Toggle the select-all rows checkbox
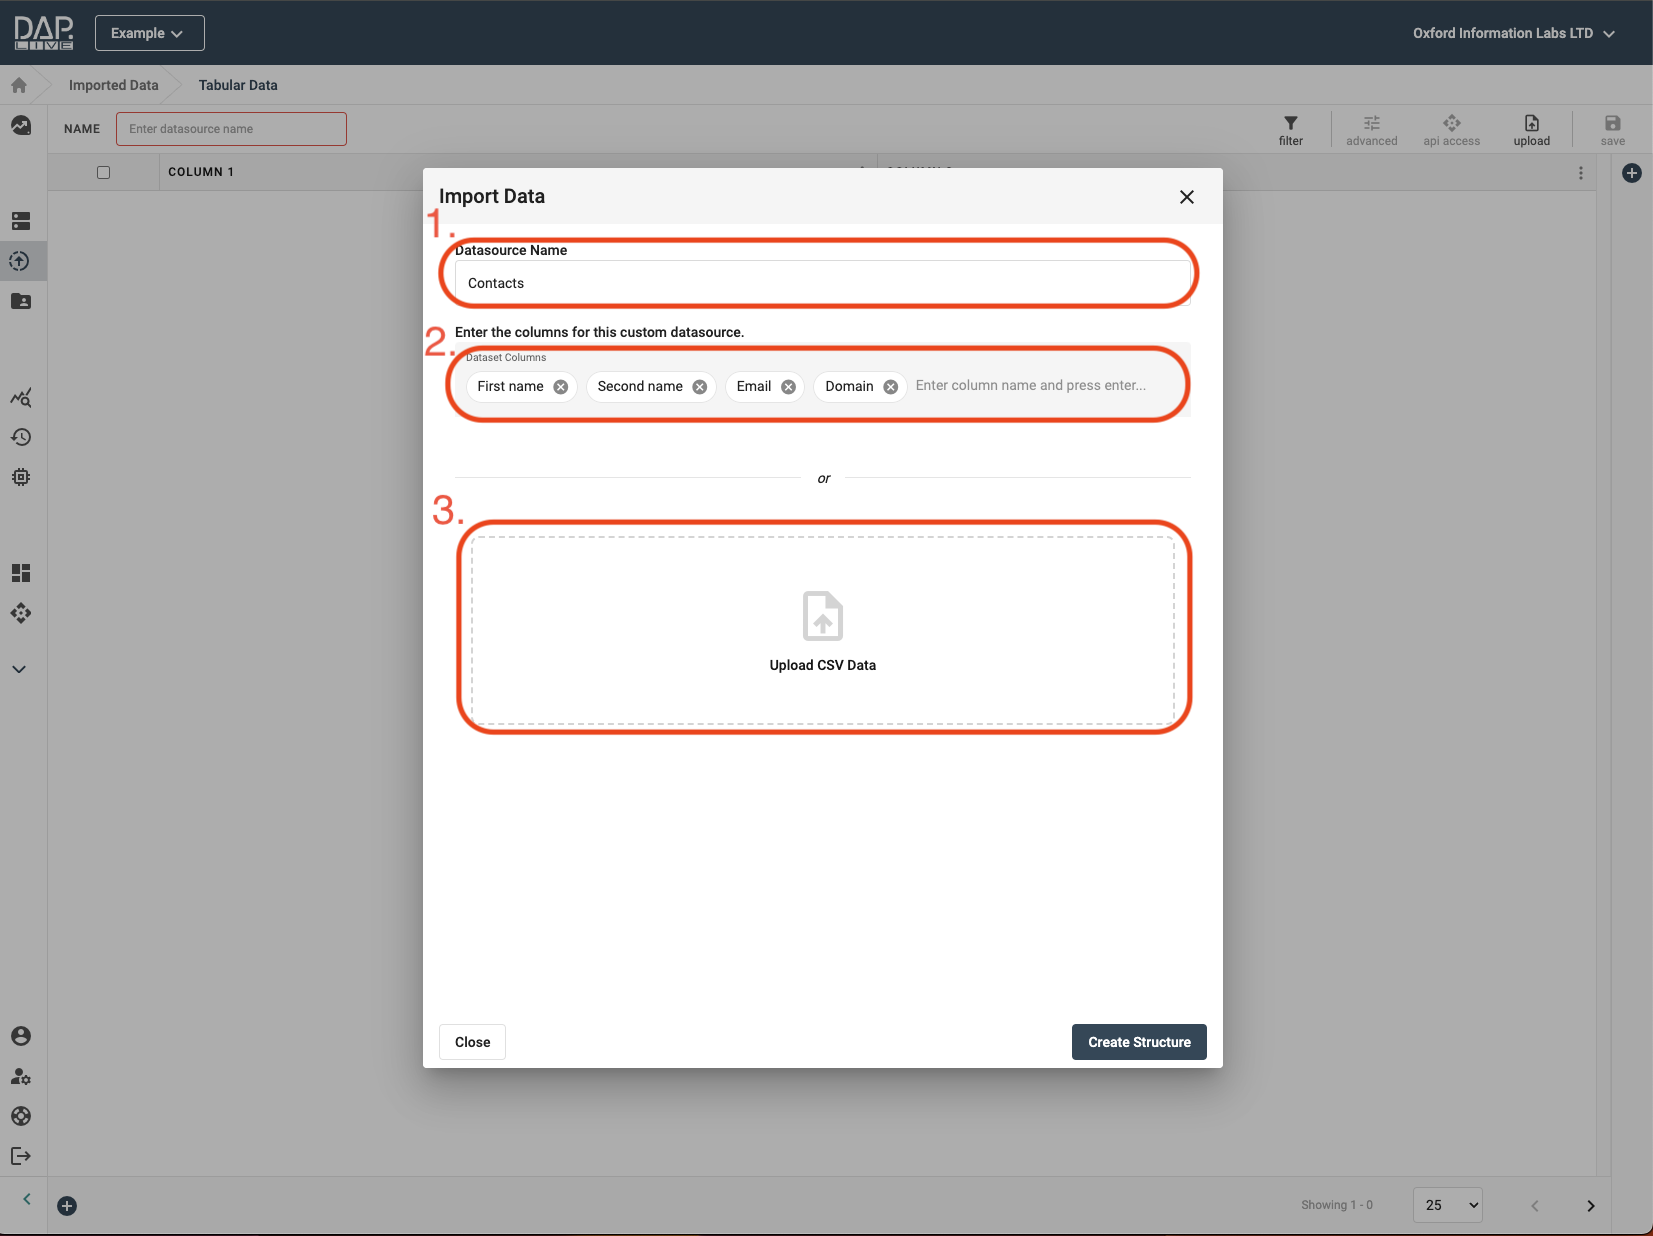 coord(103,172)
